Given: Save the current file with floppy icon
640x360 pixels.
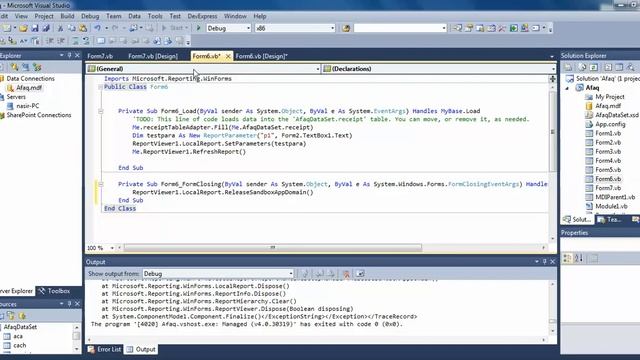Looking at the screenshot, I should (x=35, y=28).
